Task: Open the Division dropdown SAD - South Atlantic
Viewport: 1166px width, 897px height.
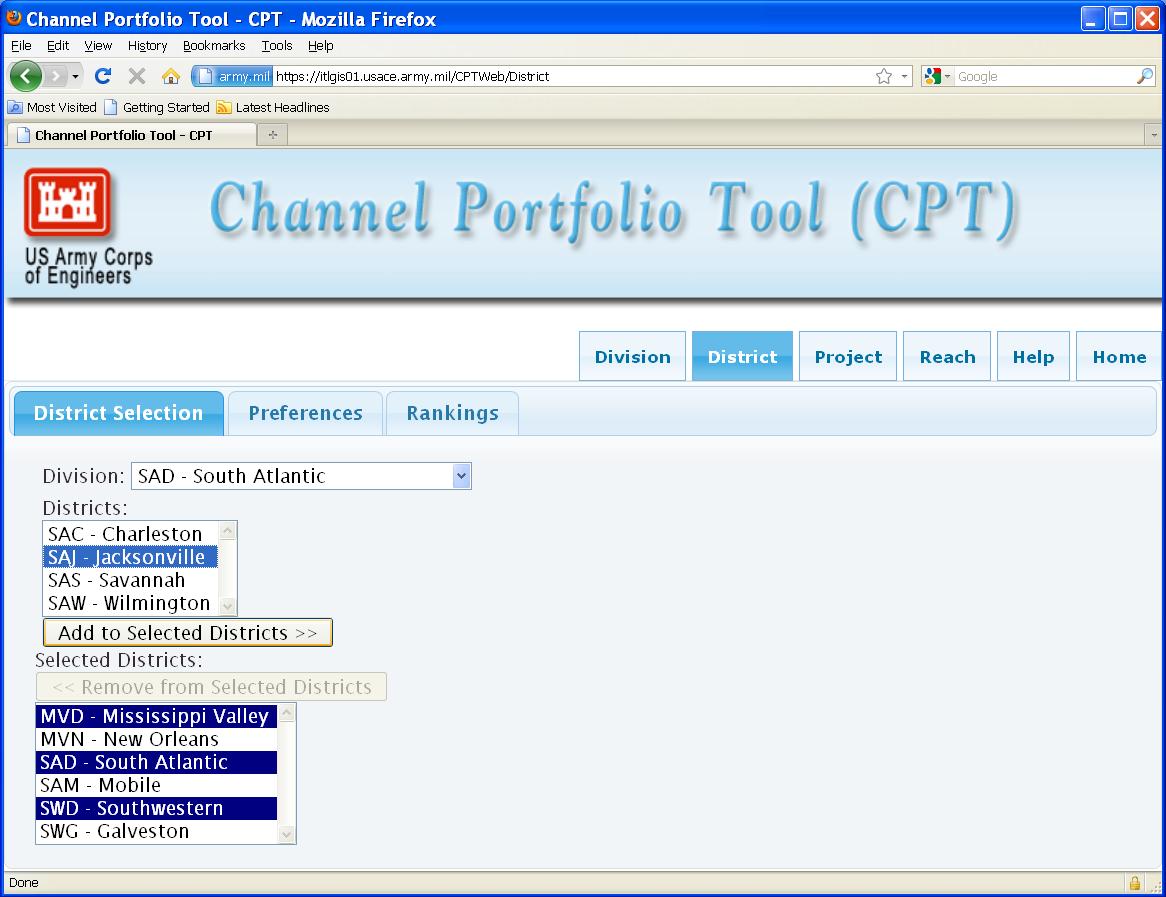Action: 301,476
